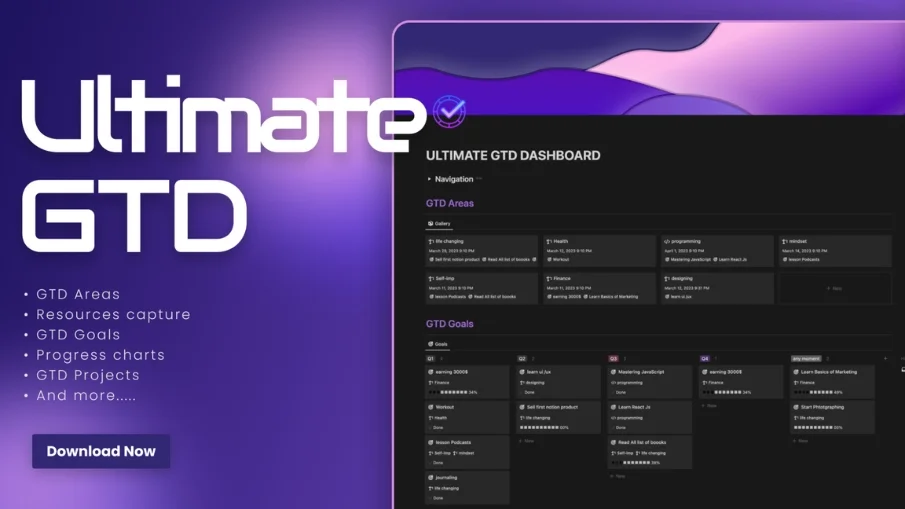Click the 49% progress bar on Learn Basics of Marketing
This screenshot has height=509, width=905.
coord(818,392)
